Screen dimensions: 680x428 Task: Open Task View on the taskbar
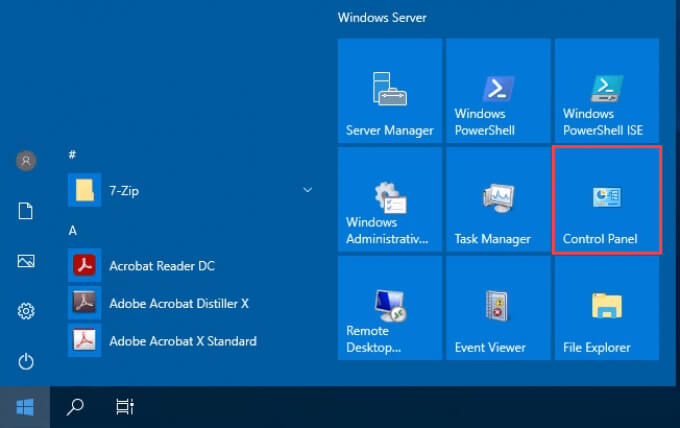pyautogui.click(x=125, y=407)
